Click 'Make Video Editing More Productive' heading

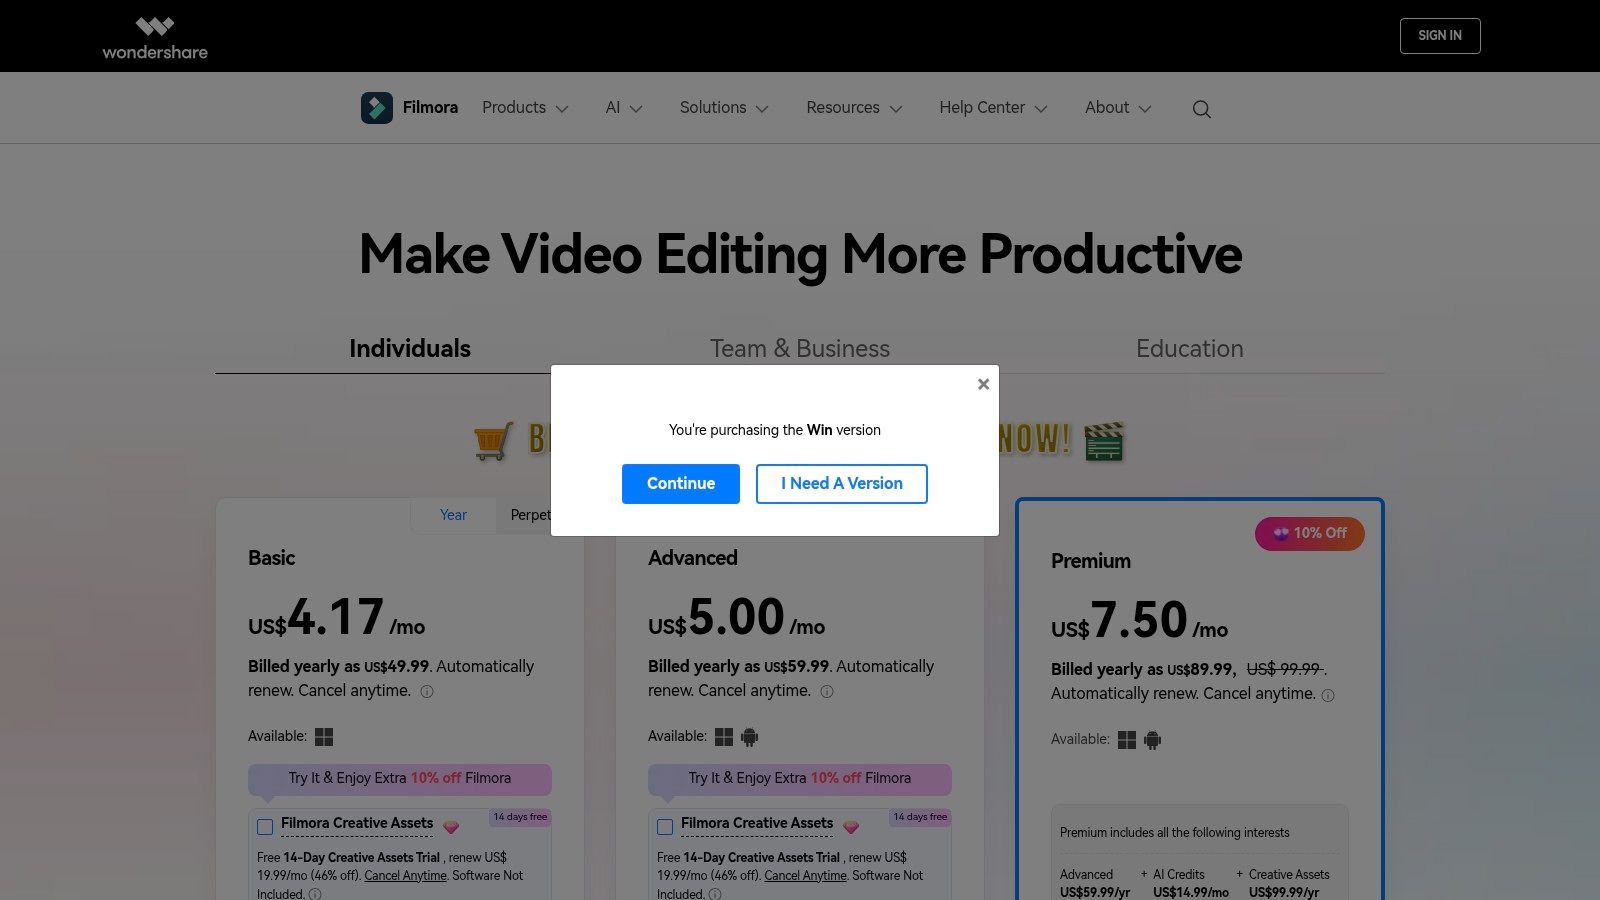pyautogui.click(x=800, y=254)
